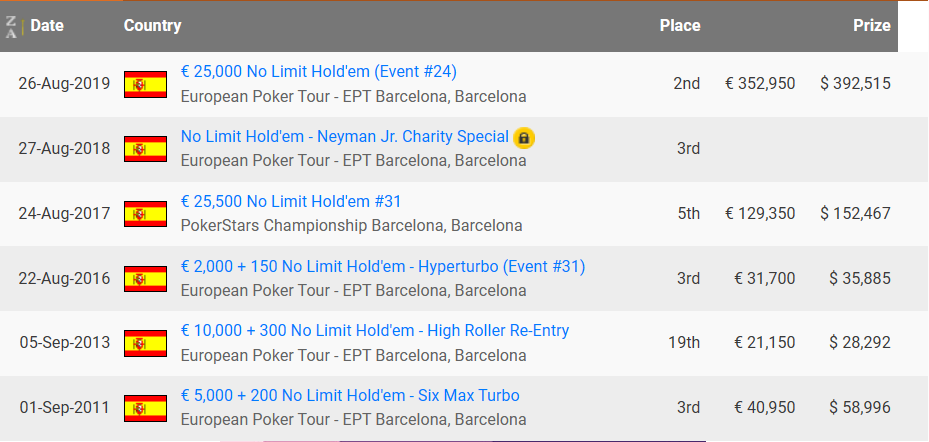Sort results by the Place column header
The image size is (929, 442).
pos(680,25)
